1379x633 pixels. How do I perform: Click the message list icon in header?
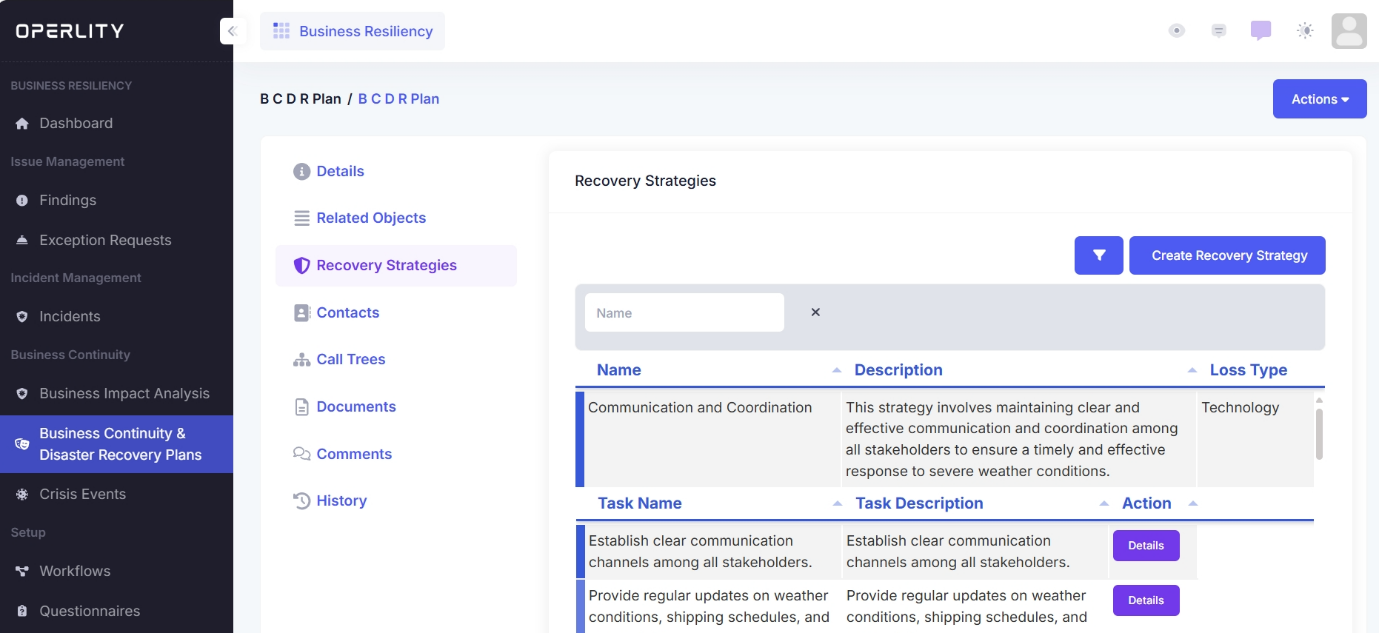(1219, 30)
